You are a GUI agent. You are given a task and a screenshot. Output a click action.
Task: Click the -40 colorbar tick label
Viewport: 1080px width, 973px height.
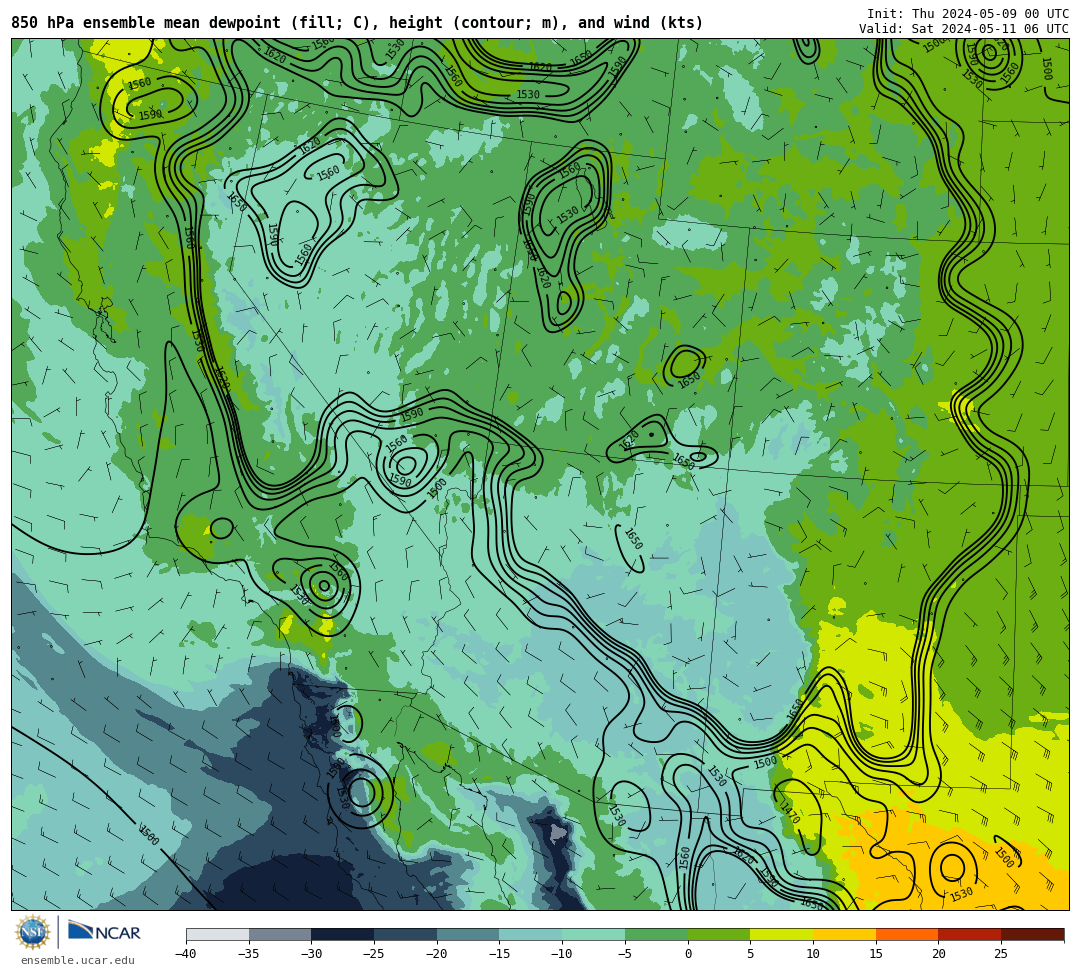coord(186,954)
